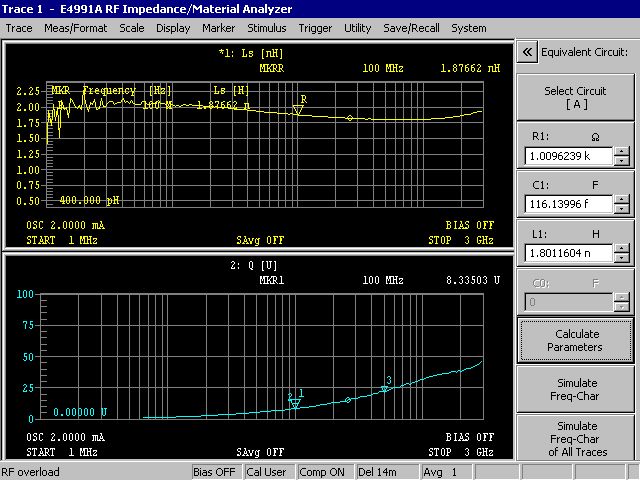Open the Marker menu
The image size is (640, 480).
pyautogui.click(x=218, y=28)
